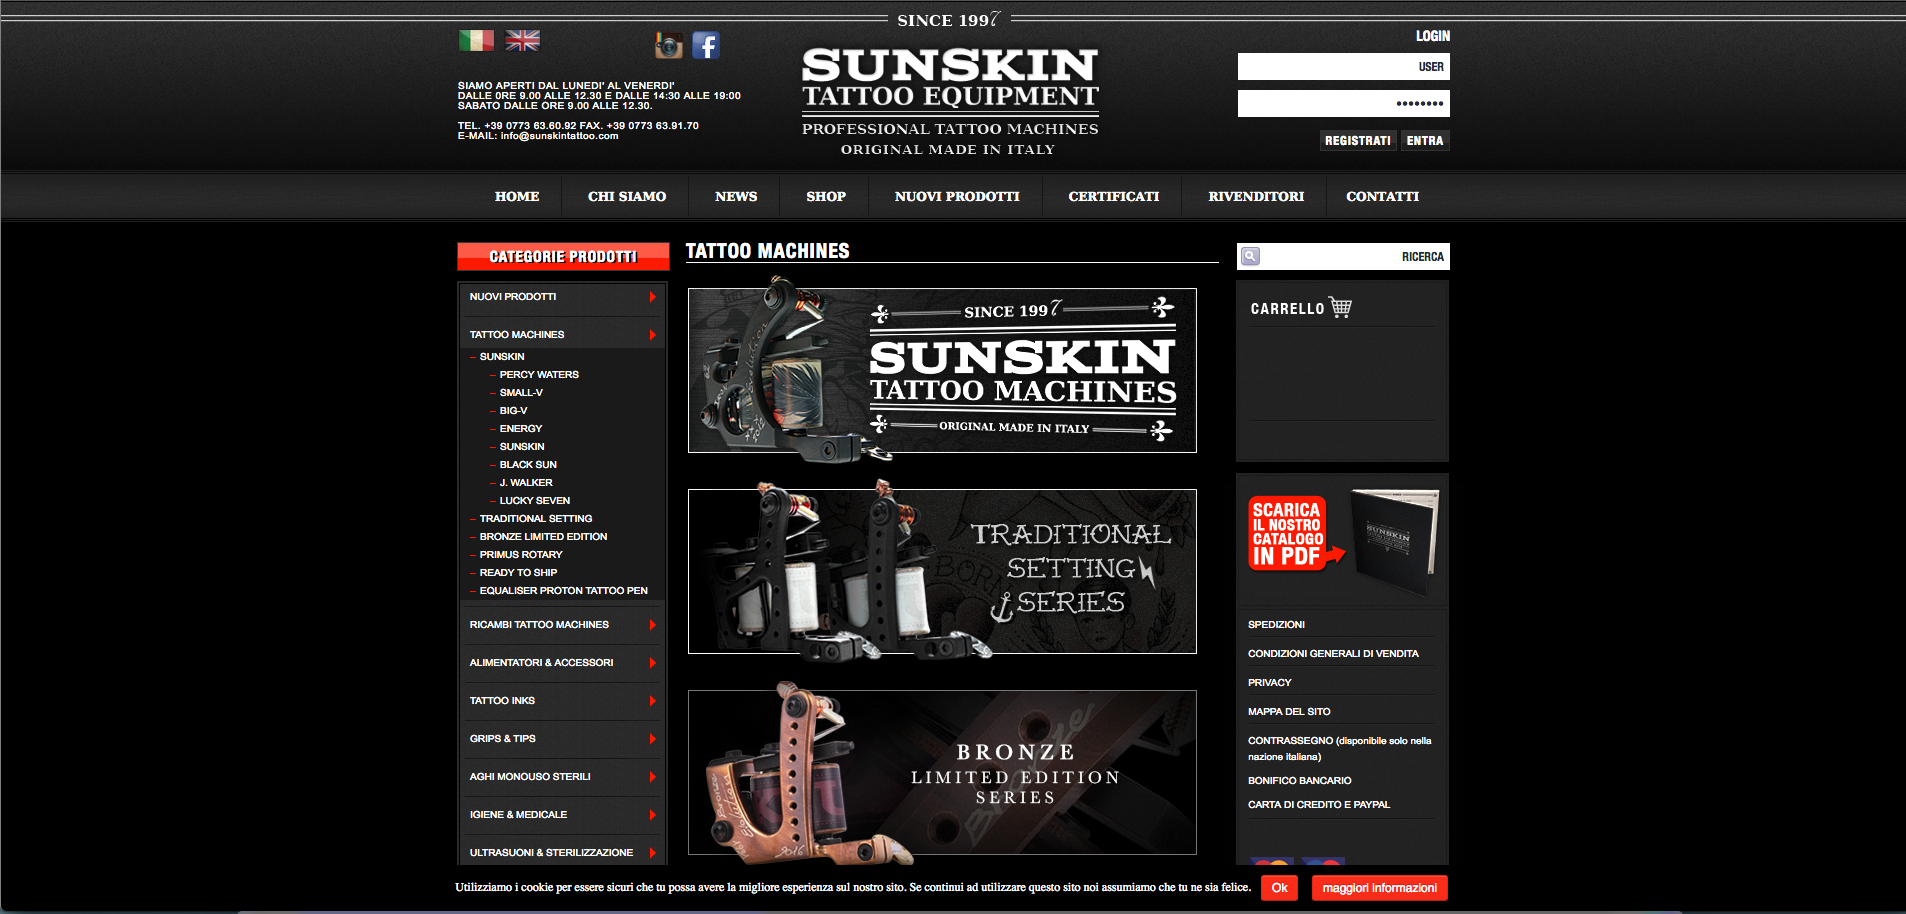Open Shop in navigation bar
1906x914 pixels.
click(x=826, y=196)
